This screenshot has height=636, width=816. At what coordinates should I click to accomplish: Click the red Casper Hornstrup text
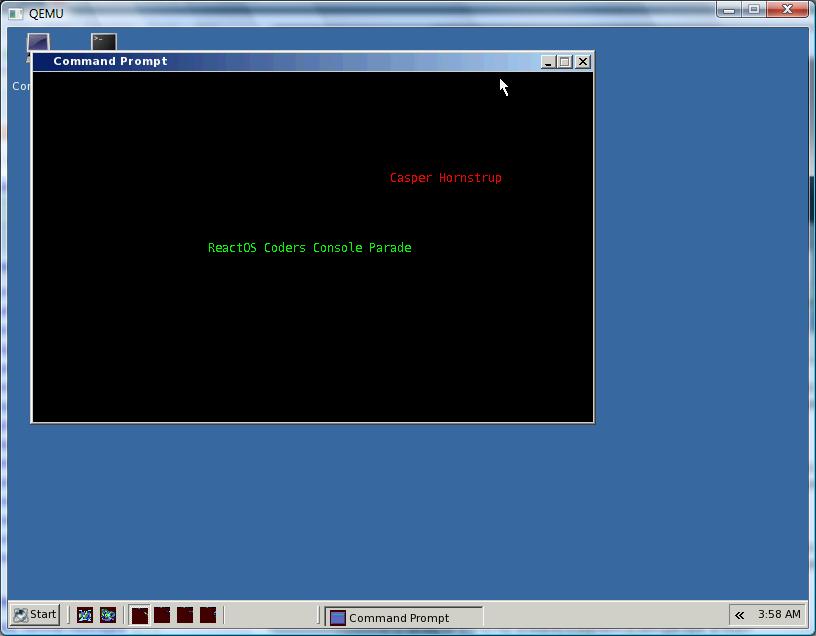[x=446, y=178]
